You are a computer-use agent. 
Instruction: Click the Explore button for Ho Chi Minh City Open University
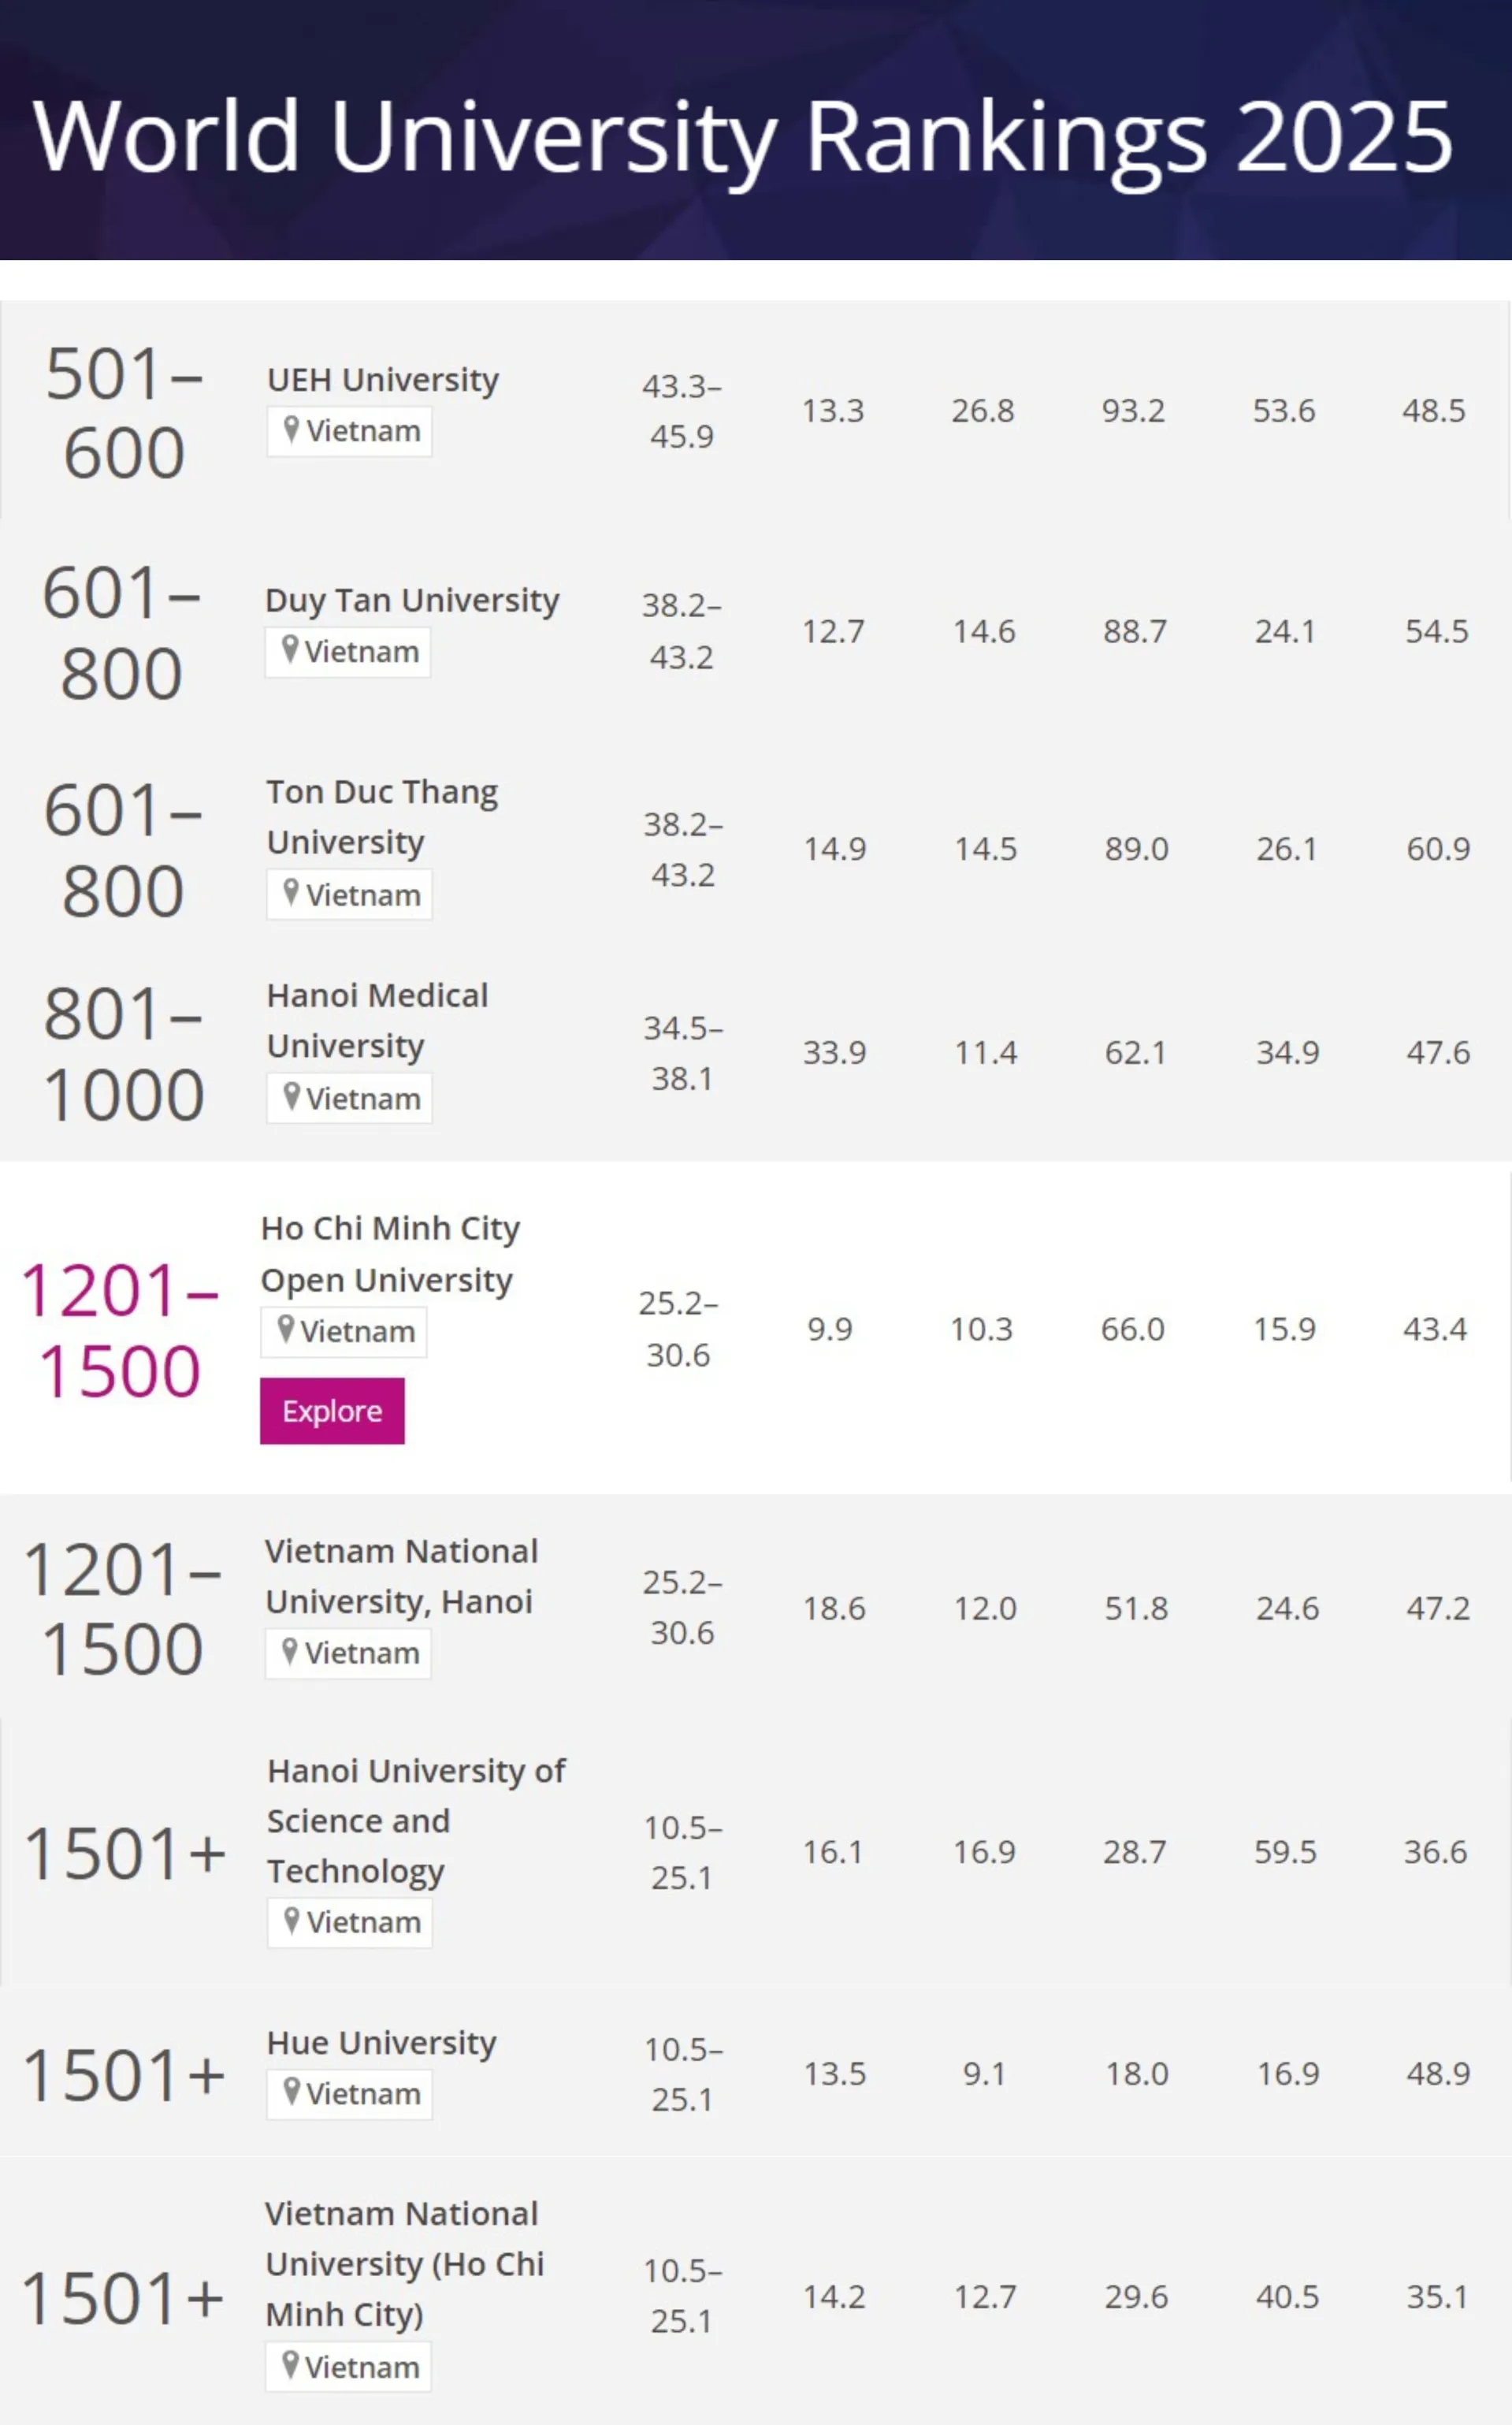[x=332, y=1411]
